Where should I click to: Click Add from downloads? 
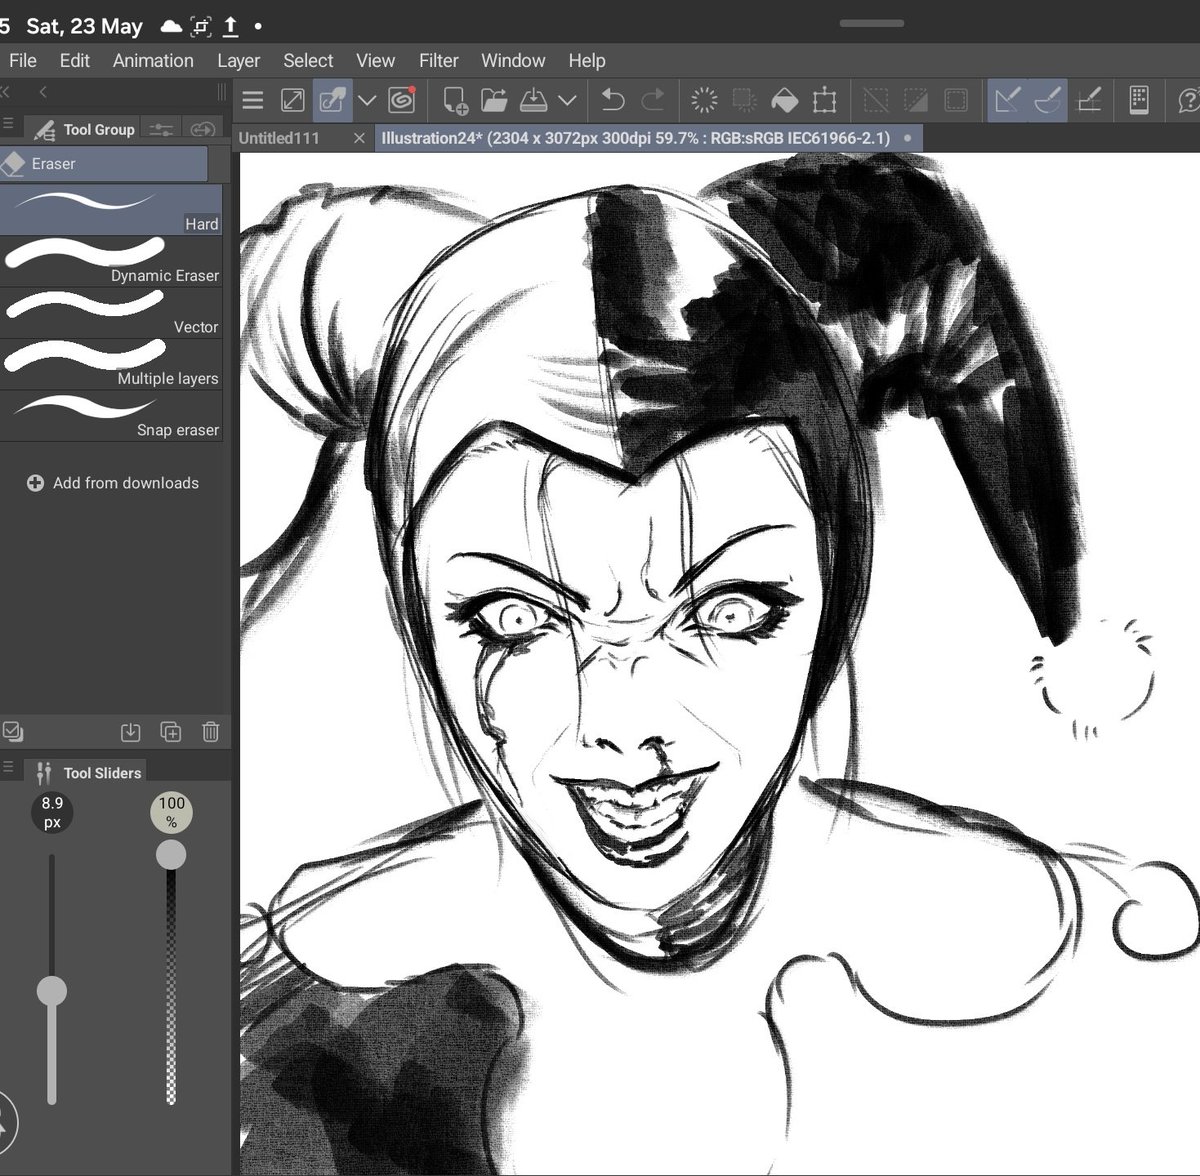click(x=112, y=483)
